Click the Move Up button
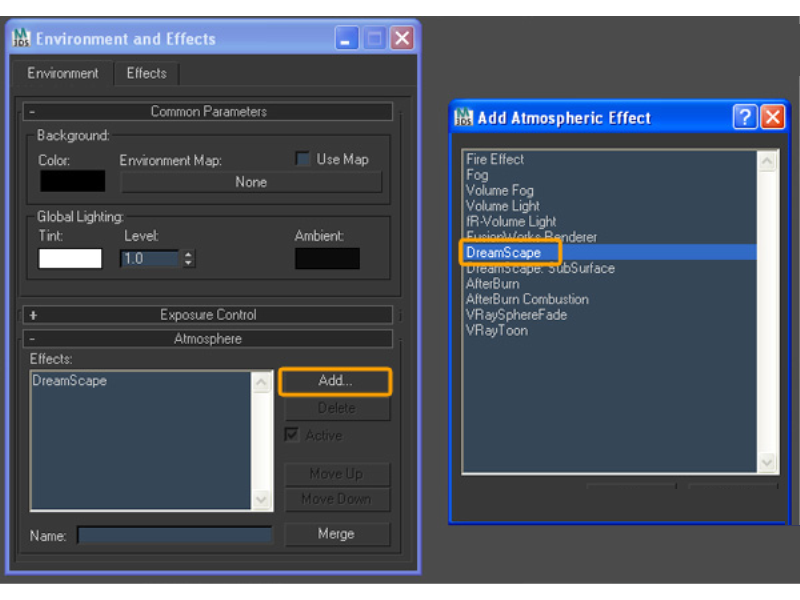The image size is (800, 600). click(337, 474)
